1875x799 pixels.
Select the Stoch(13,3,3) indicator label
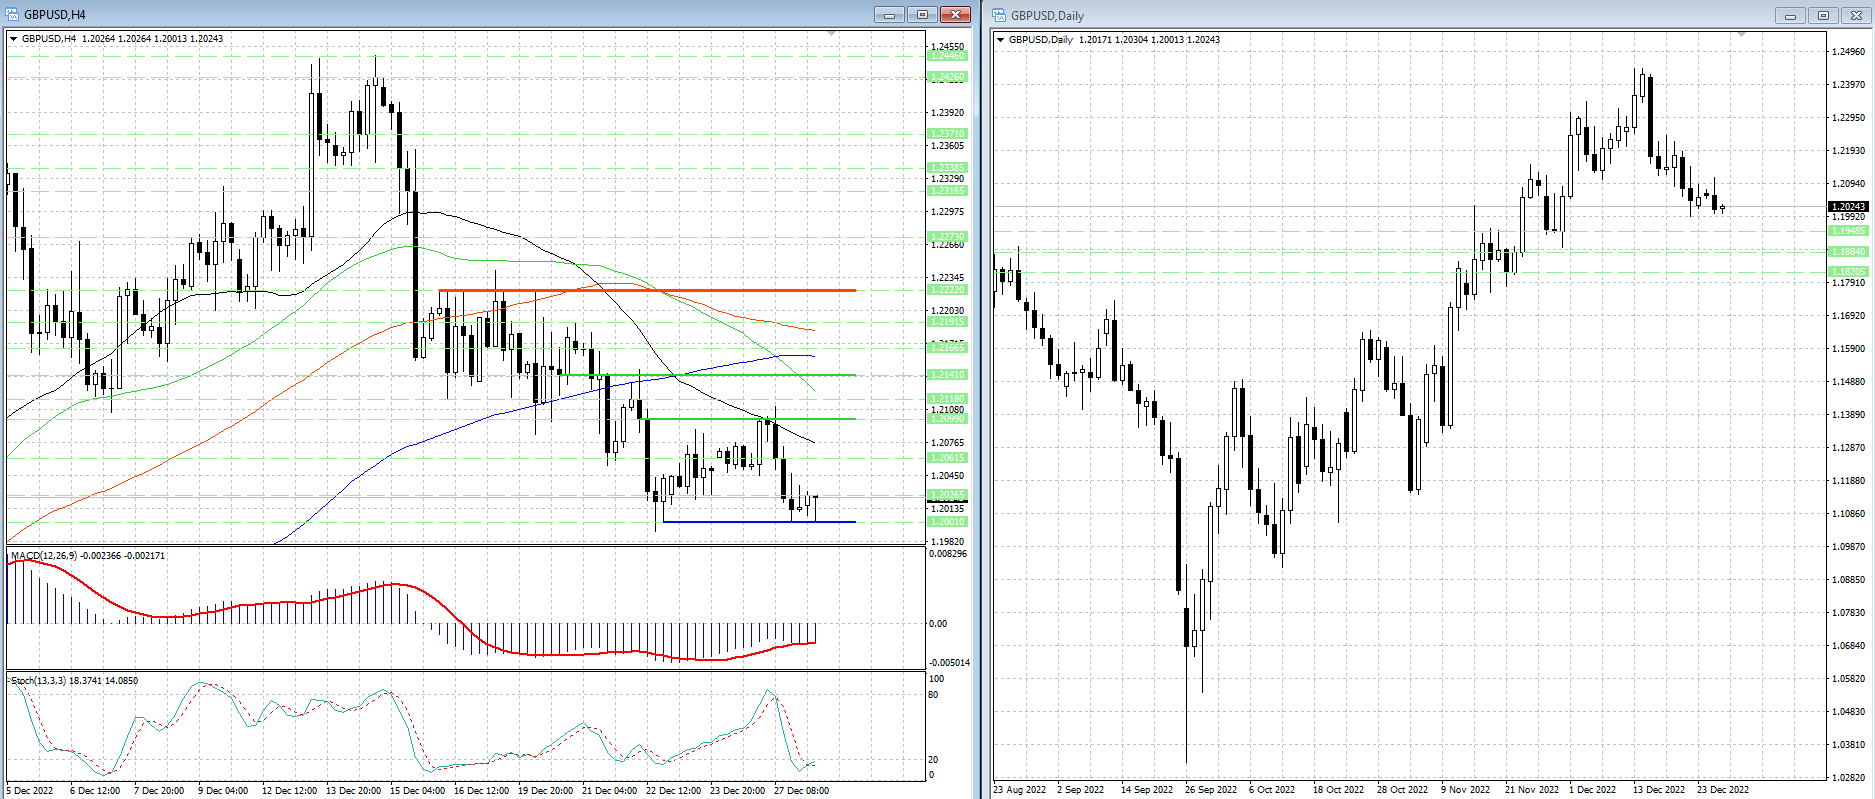click(x=39, y=680)
